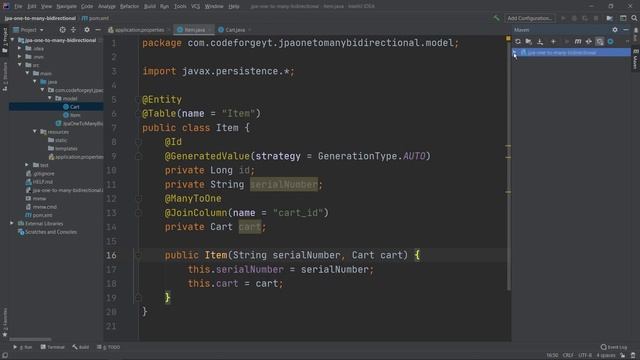The height and width of the screenshot is (360, 640).
Task: Click the Debug bug icon in toolbar
Action: coord(574,18)
